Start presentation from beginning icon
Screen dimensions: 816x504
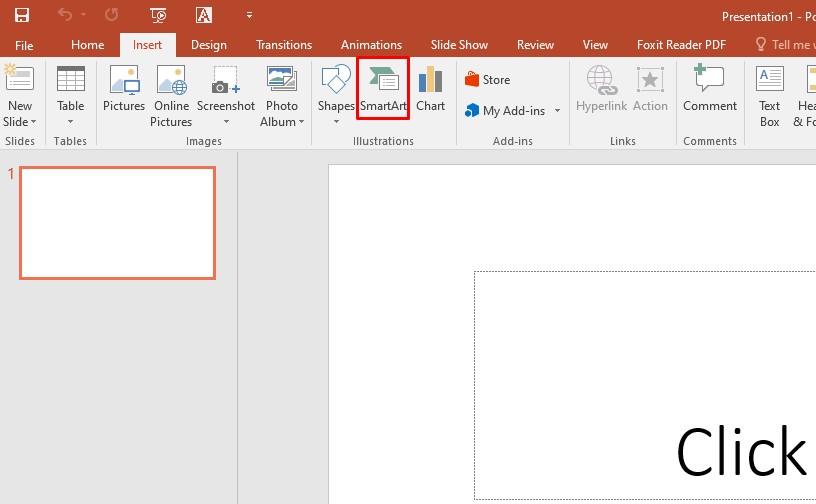158,16
